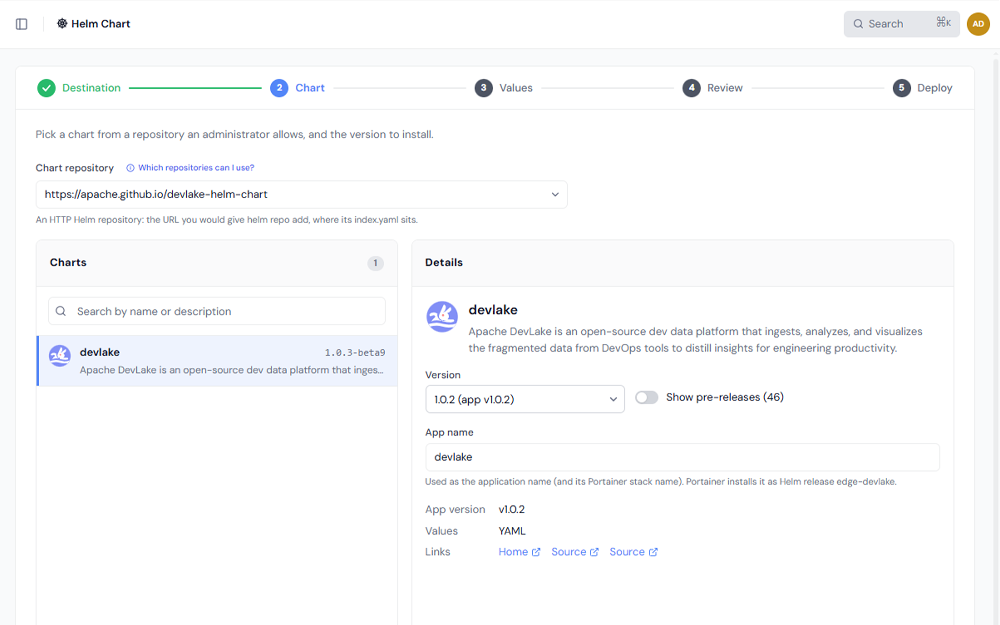Click the large devlake logo in Details
The height and width of the screenshot is (625, 1000).
coord(442,317)
